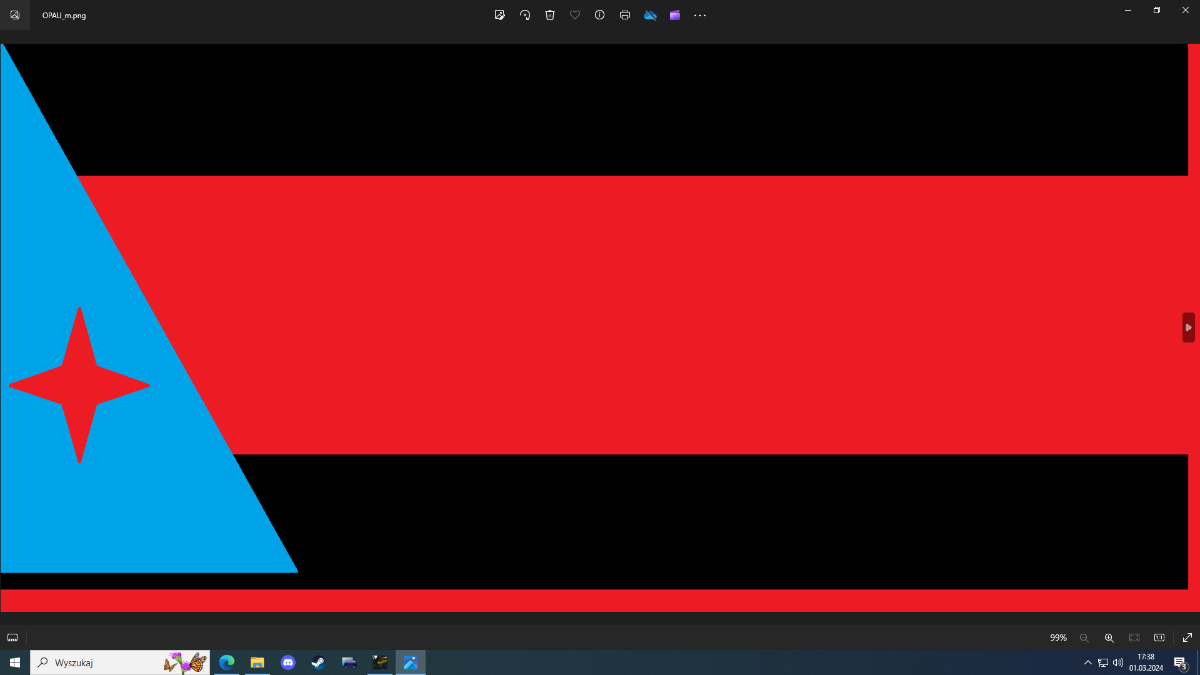Screen dimensions: 1200x675
Task: Click the OneDrive cloud icon
Action: 650,15
